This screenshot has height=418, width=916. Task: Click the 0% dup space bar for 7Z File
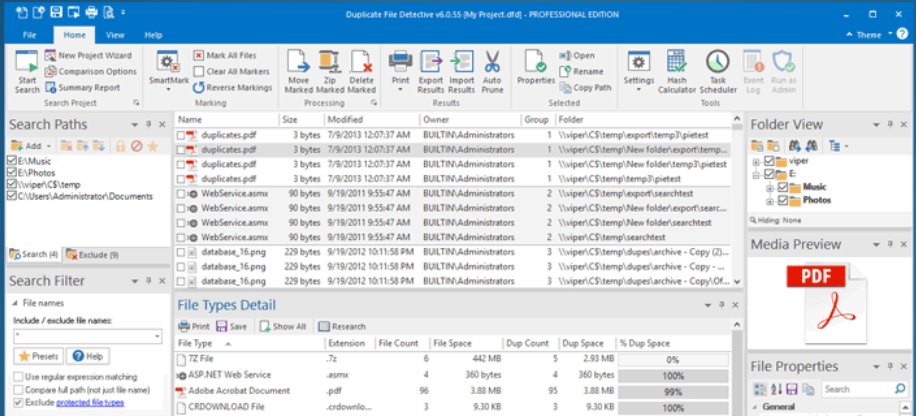tap(673, 360)
